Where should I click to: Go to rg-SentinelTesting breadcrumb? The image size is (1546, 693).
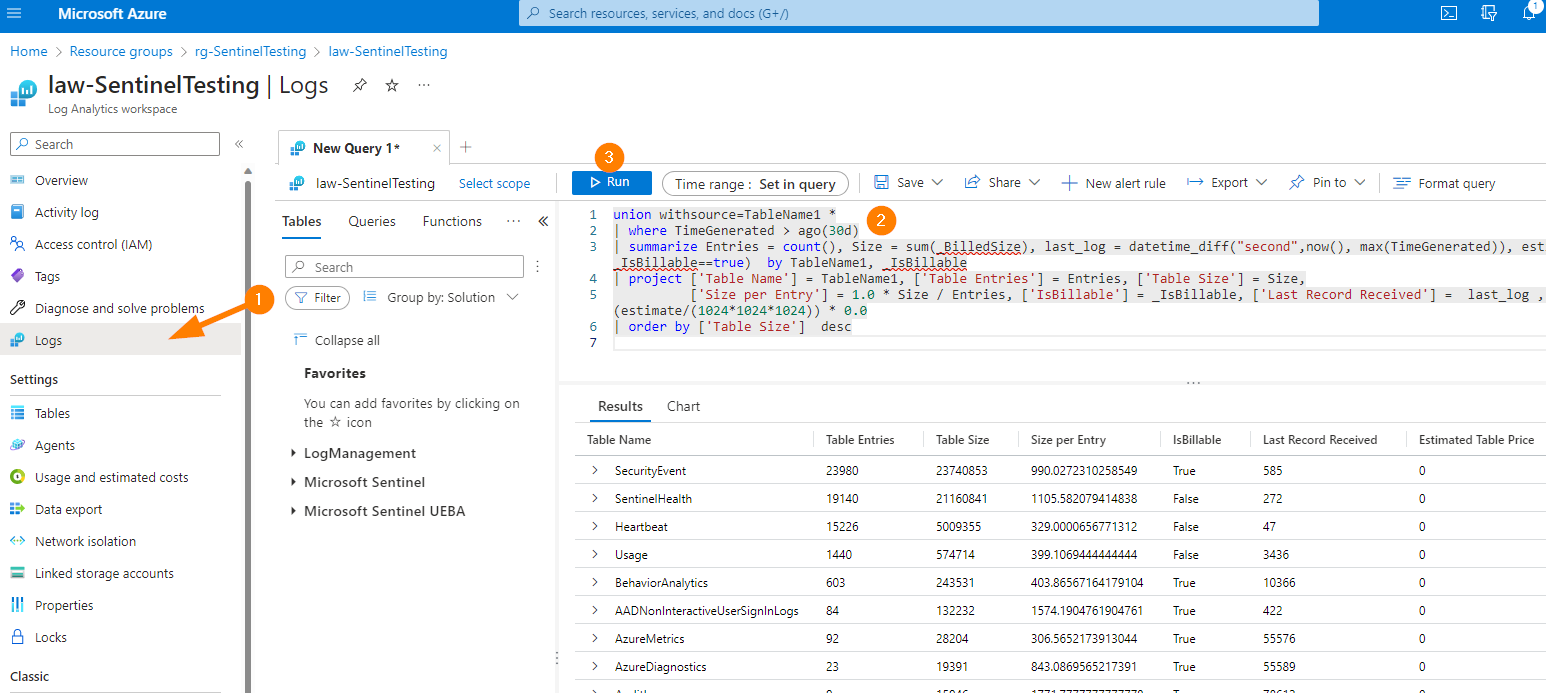pos(250,52)
